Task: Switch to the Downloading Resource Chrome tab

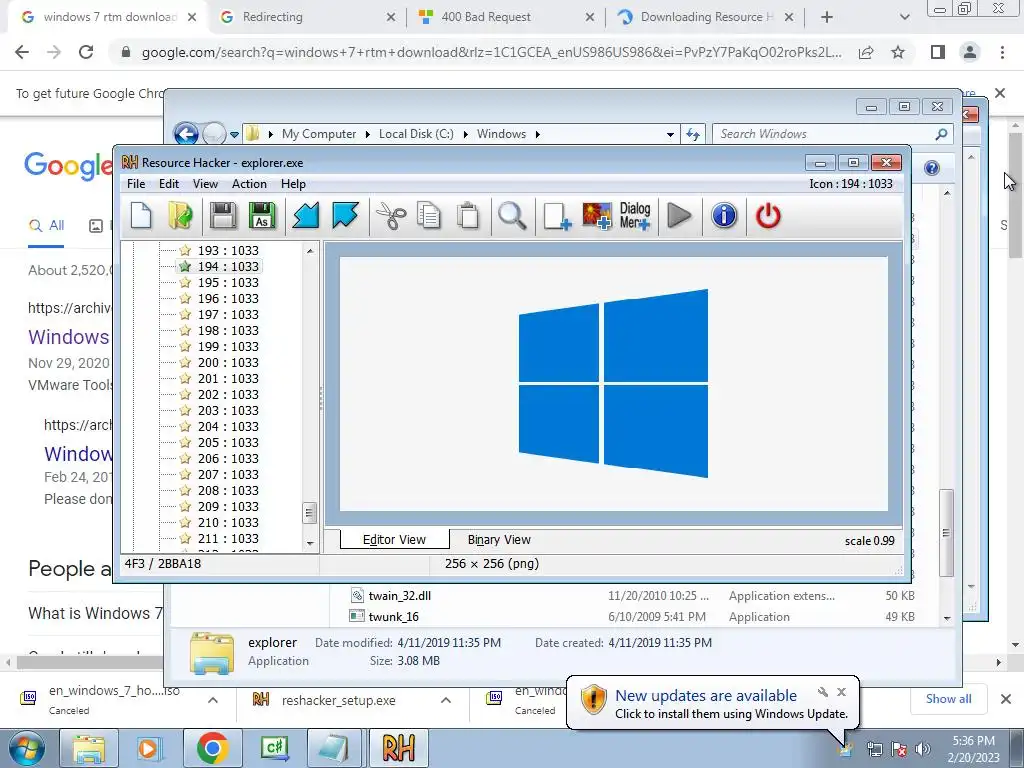Action: (x=707, y=17)
